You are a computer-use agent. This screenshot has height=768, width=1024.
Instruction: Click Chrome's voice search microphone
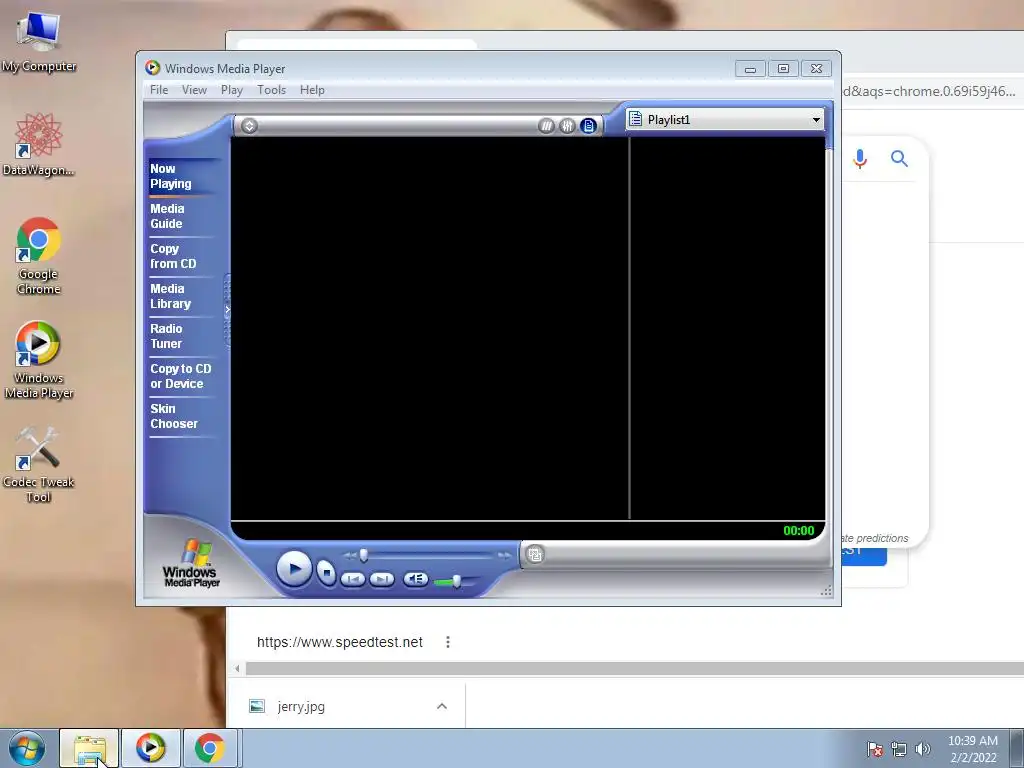coord(860,159)
